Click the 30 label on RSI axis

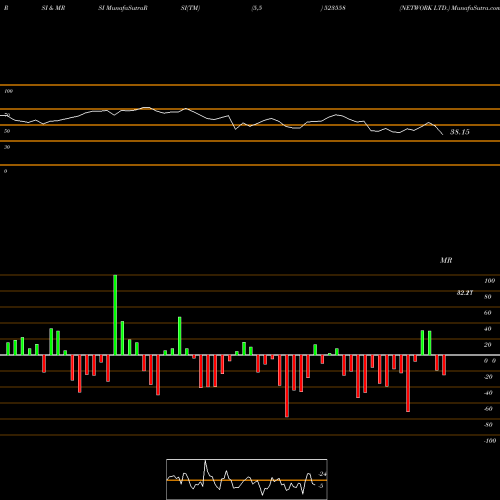[x=7, y=147]
